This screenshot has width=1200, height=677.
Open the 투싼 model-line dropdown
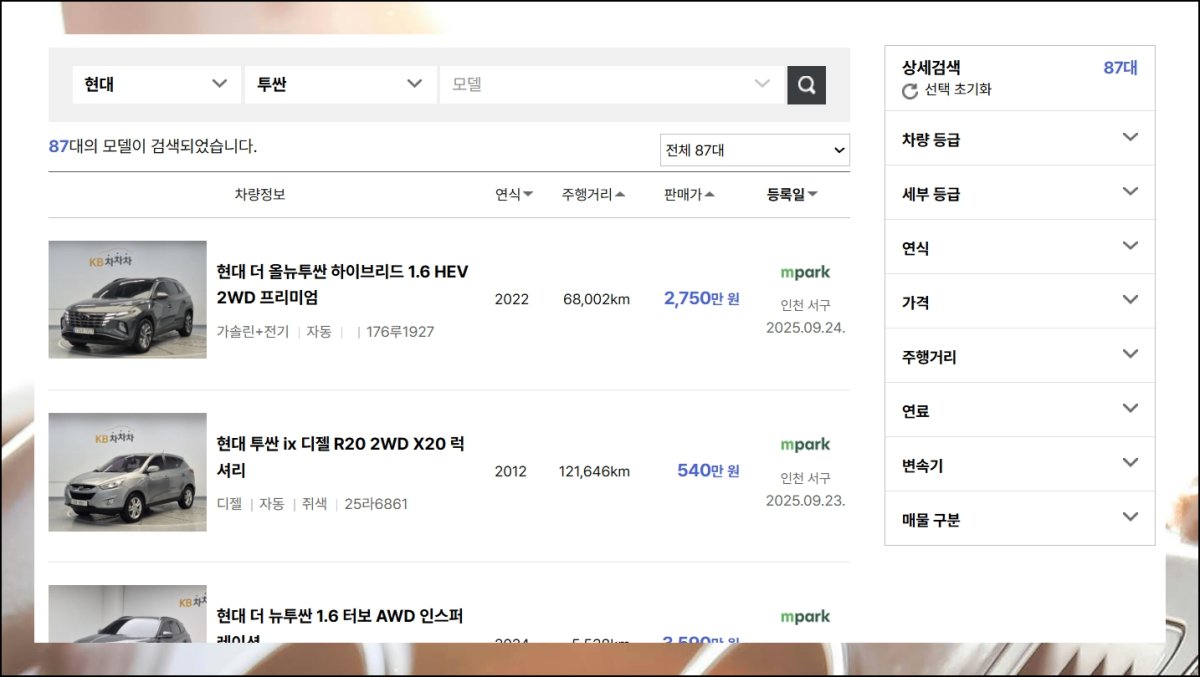[340, 85]
